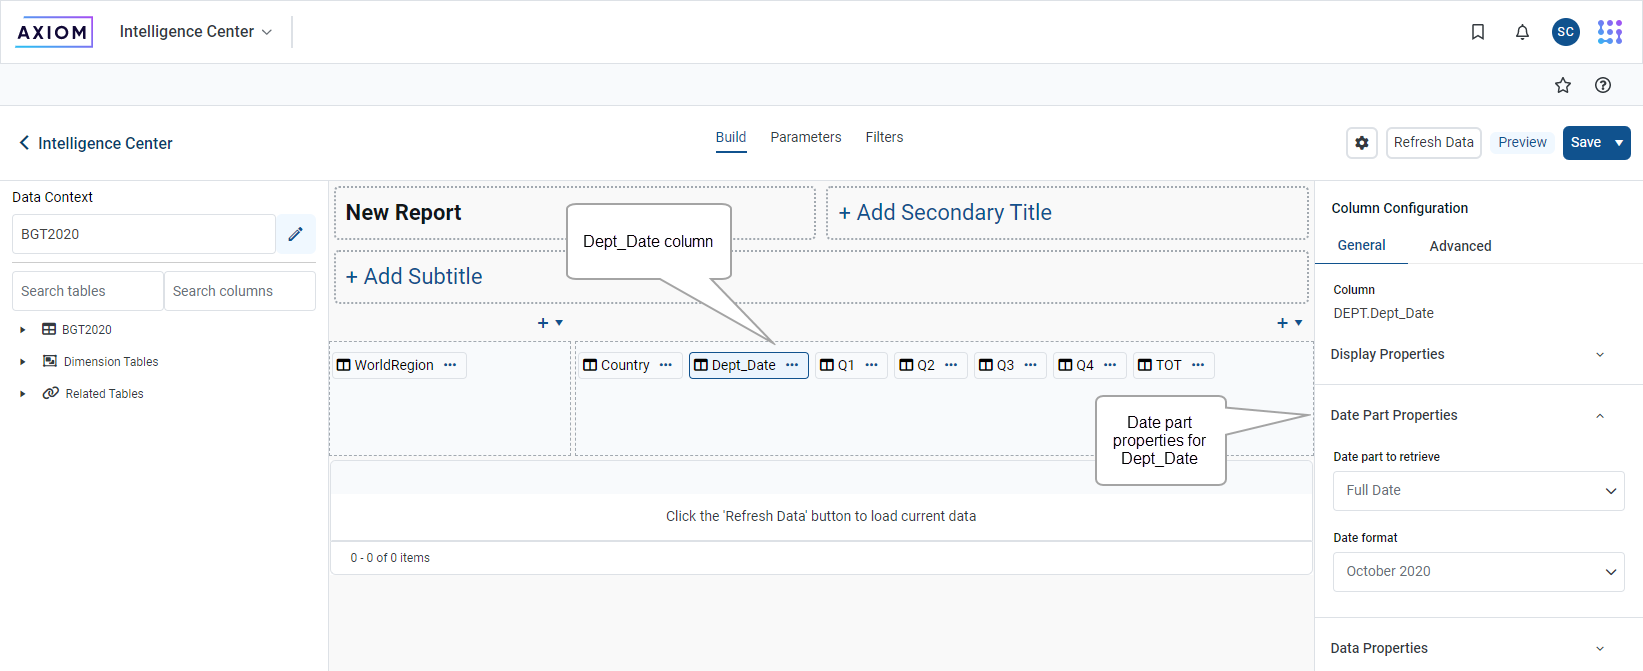Edit data context with pencil icon
Screen dimensions: 1643x671
pos(295,234)
